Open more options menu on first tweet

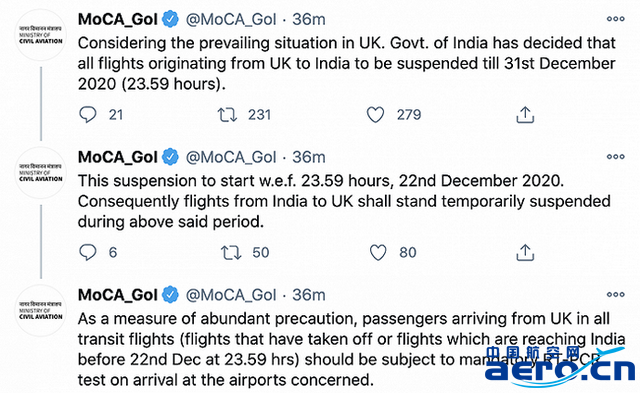click(x=615, y=19)
